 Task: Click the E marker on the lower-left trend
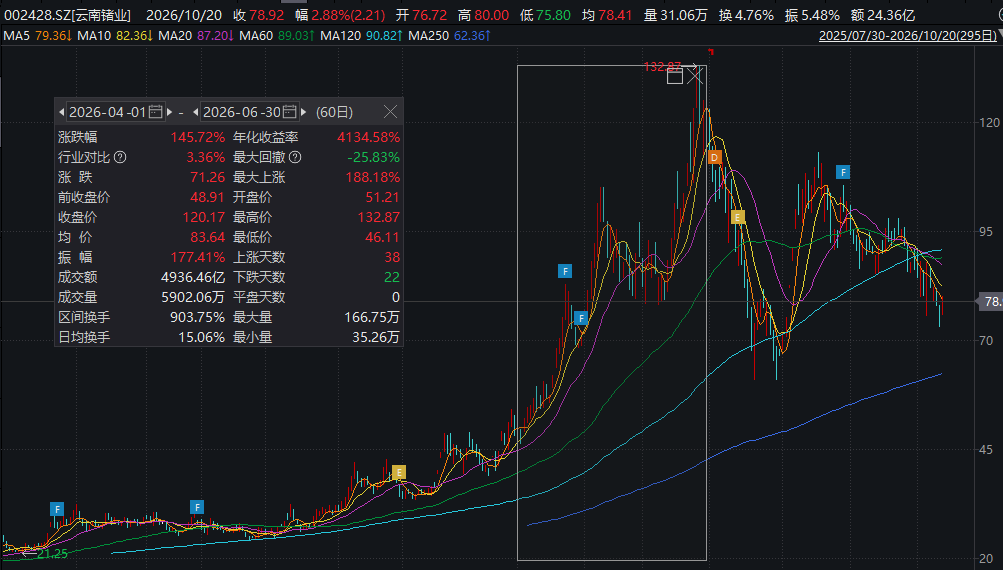pyautogui.click(x=399, y=473)
